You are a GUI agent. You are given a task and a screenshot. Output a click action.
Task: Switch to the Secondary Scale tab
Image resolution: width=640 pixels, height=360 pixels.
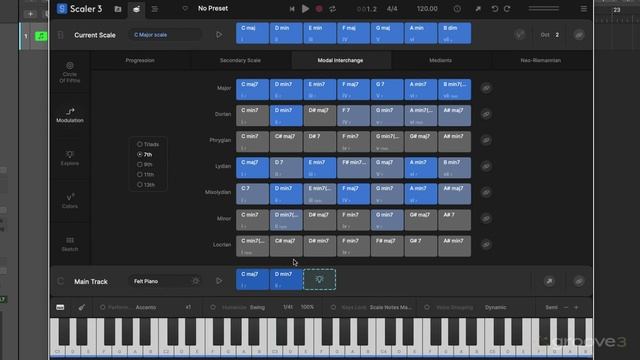(240, 60)
